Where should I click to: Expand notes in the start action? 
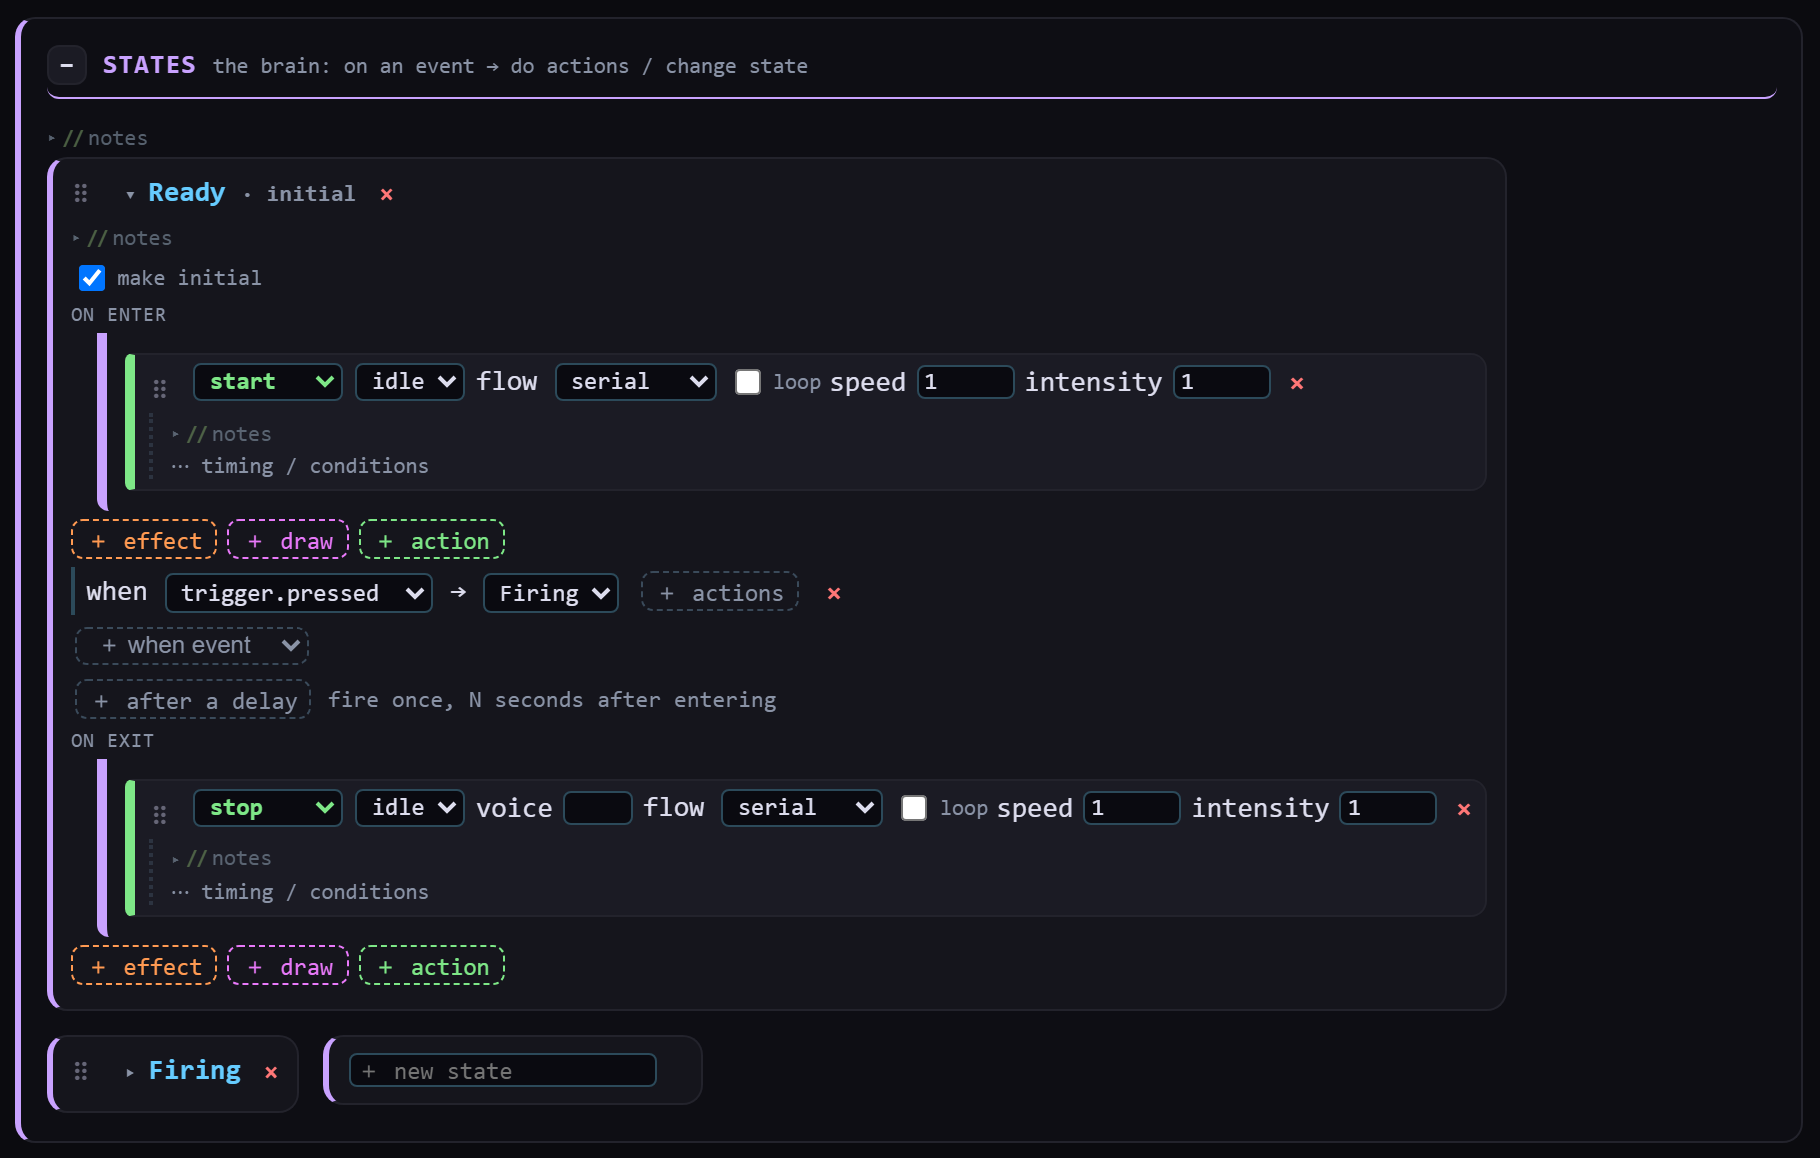click(x=222, y=434)
